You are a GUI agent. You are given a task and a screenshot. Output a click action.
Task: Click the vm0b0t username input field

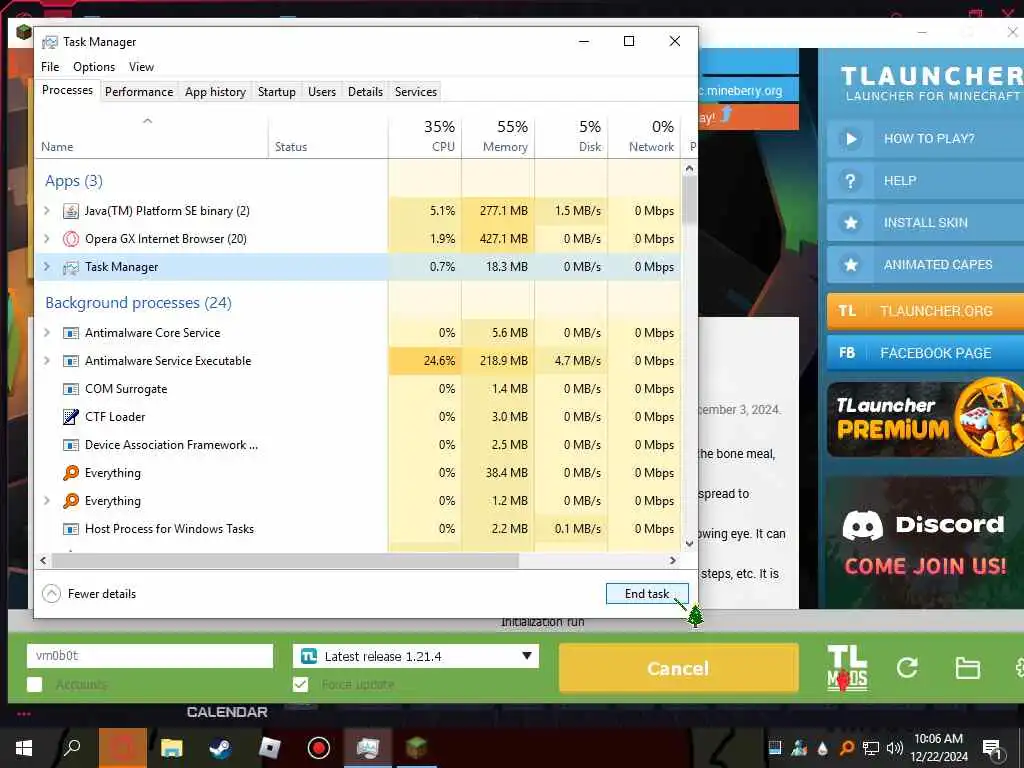click(x=150, y=656)
